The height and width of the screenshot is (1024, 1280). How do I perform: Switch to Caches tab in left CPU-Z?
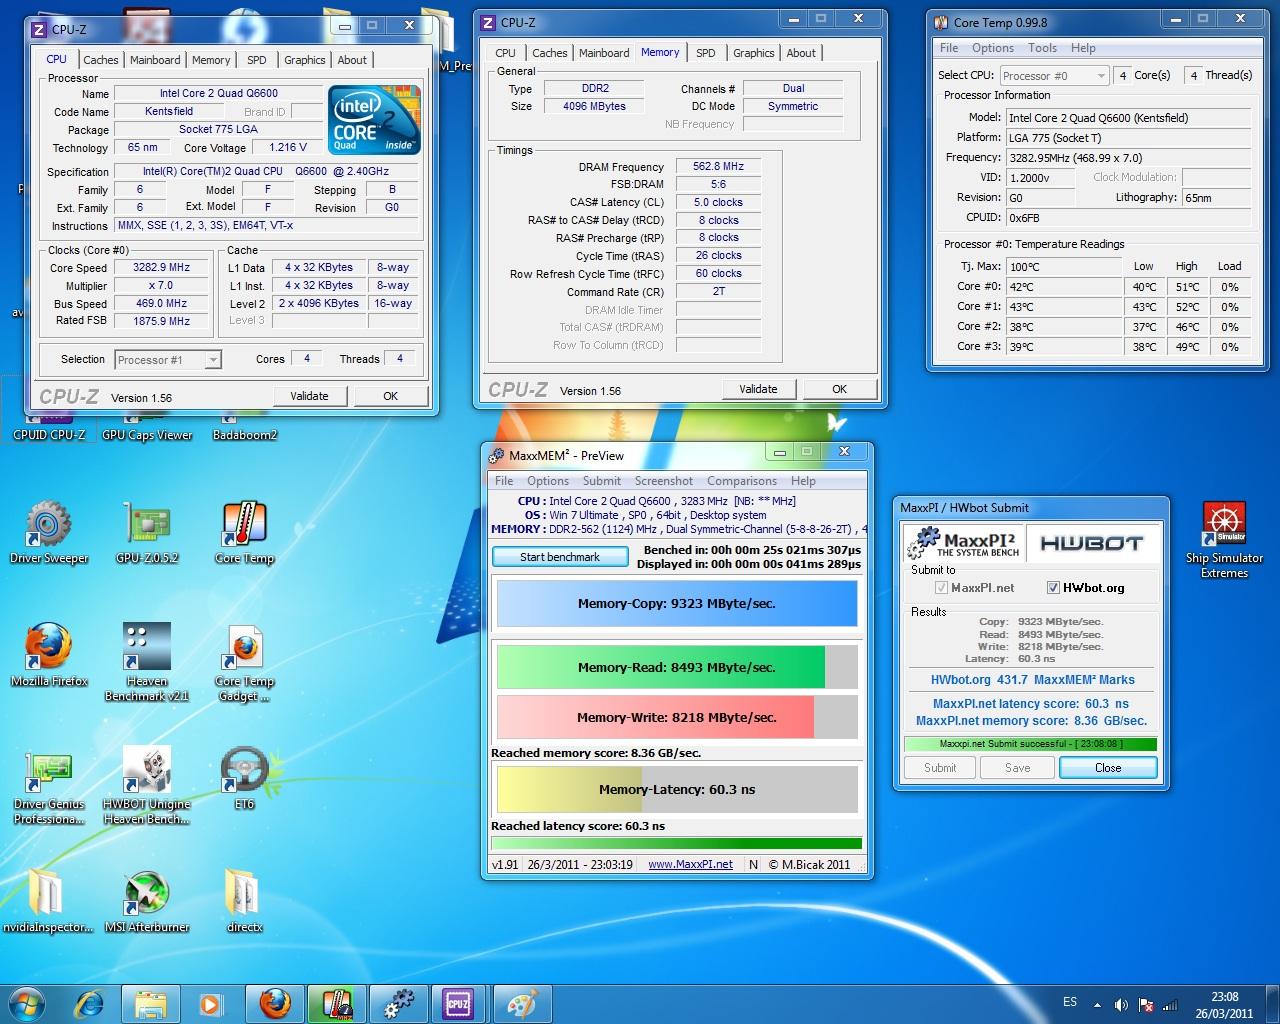point(100,60)
